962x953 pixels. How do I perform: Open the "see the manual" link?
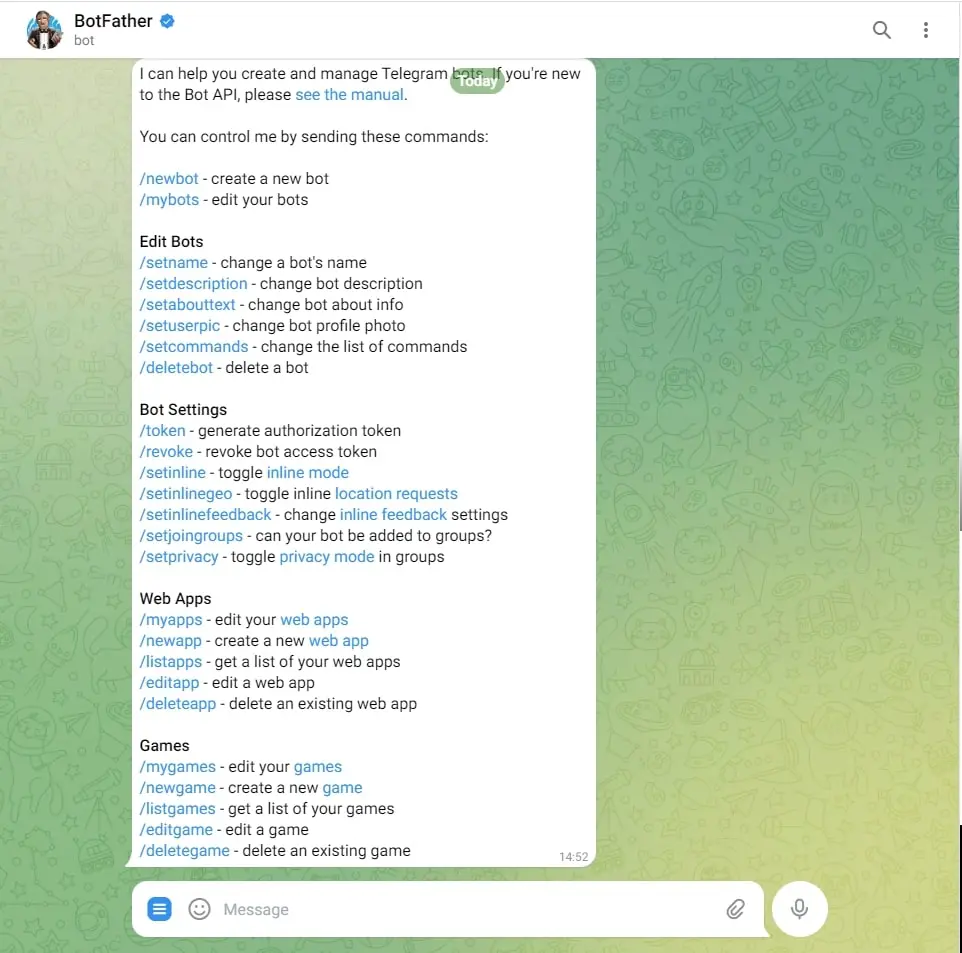(349, 95)
